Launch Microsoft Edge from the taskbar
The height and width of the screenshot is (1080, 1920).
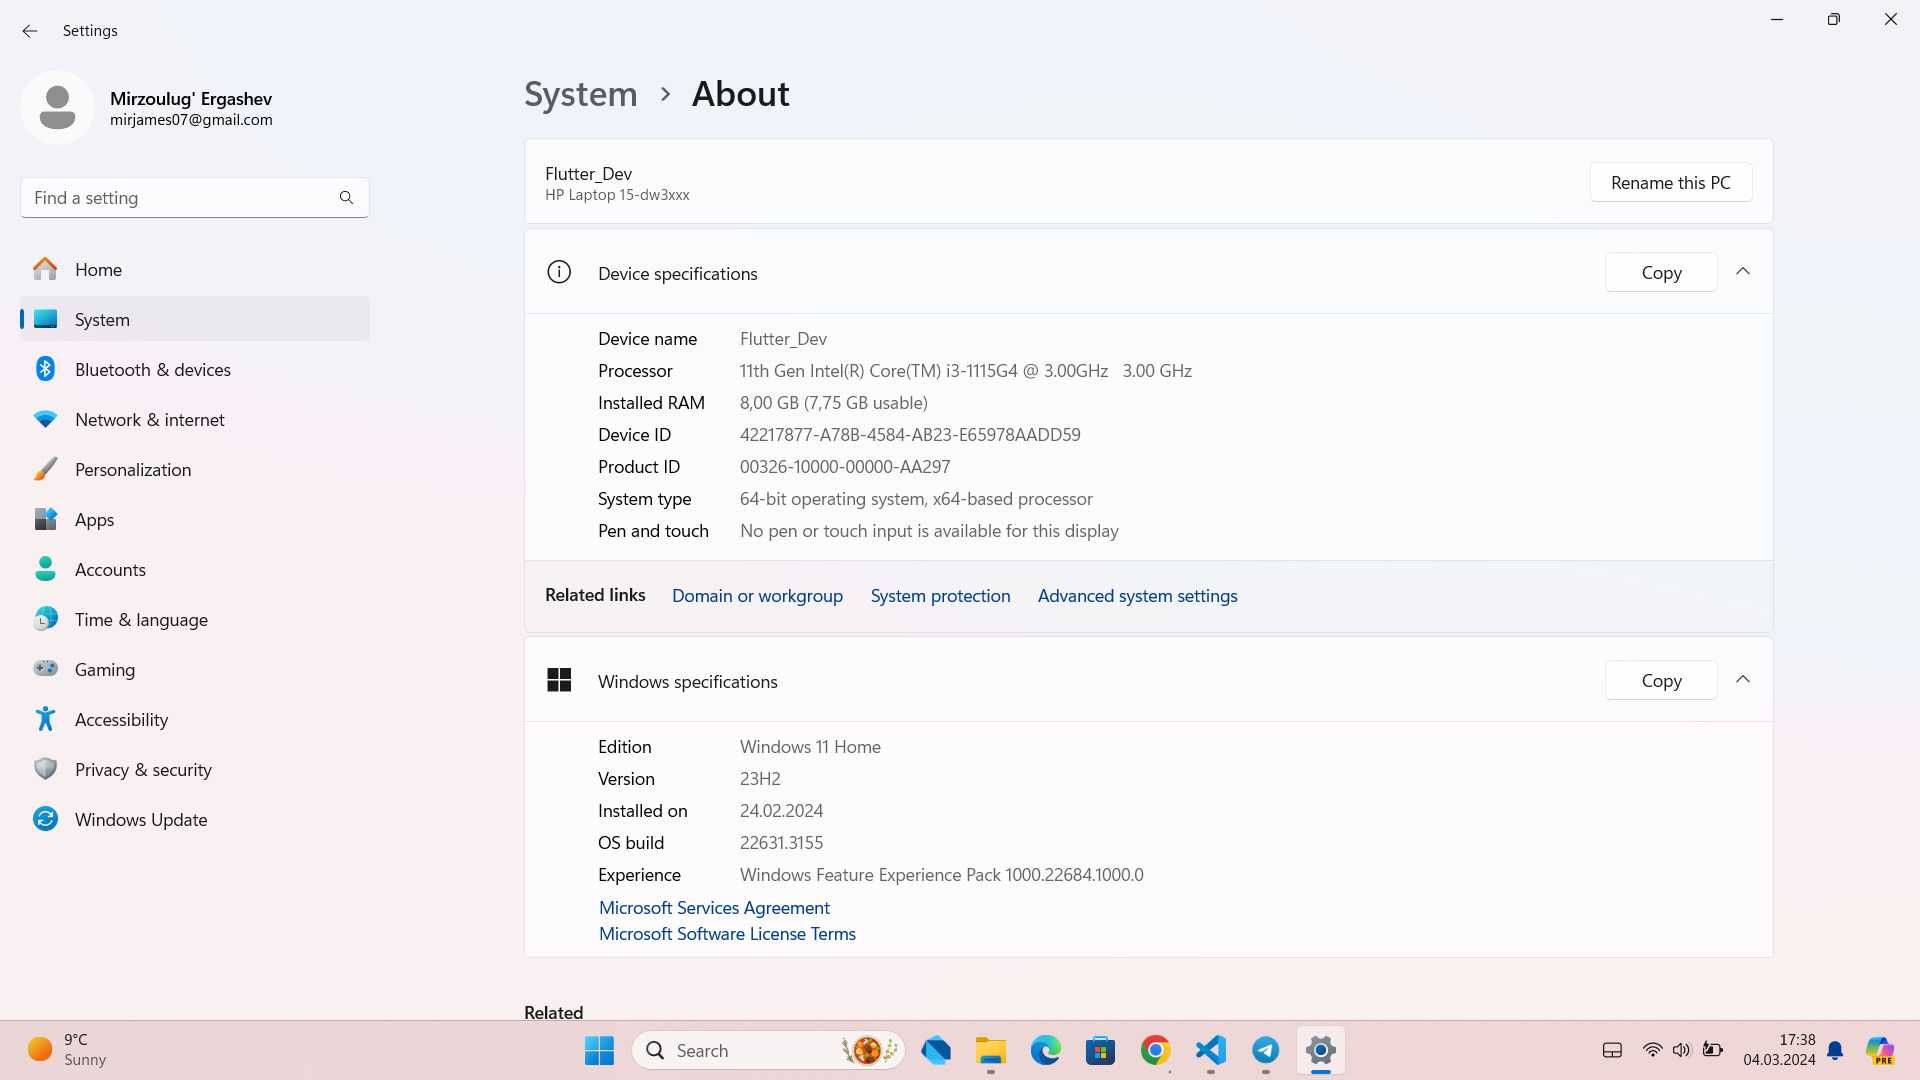point(1045,1050)
